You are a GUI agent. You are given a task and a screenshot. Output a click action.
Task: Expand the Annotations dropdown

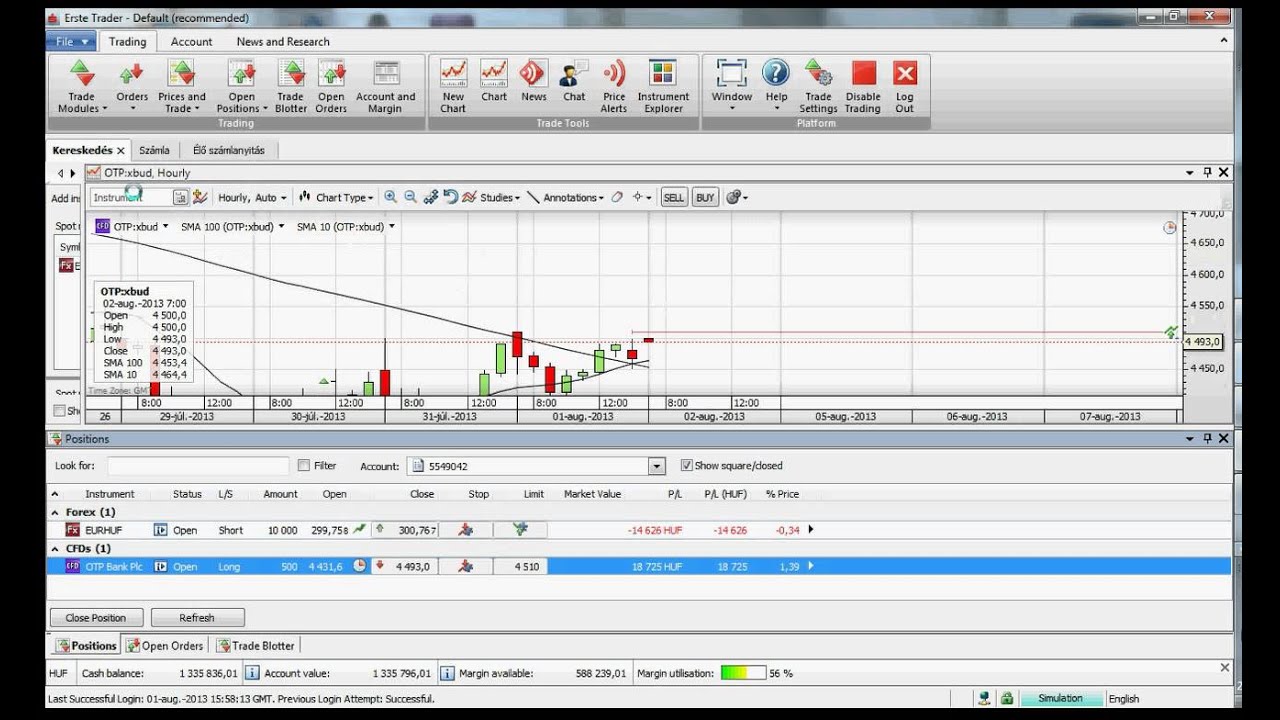[x=566, y=198]
